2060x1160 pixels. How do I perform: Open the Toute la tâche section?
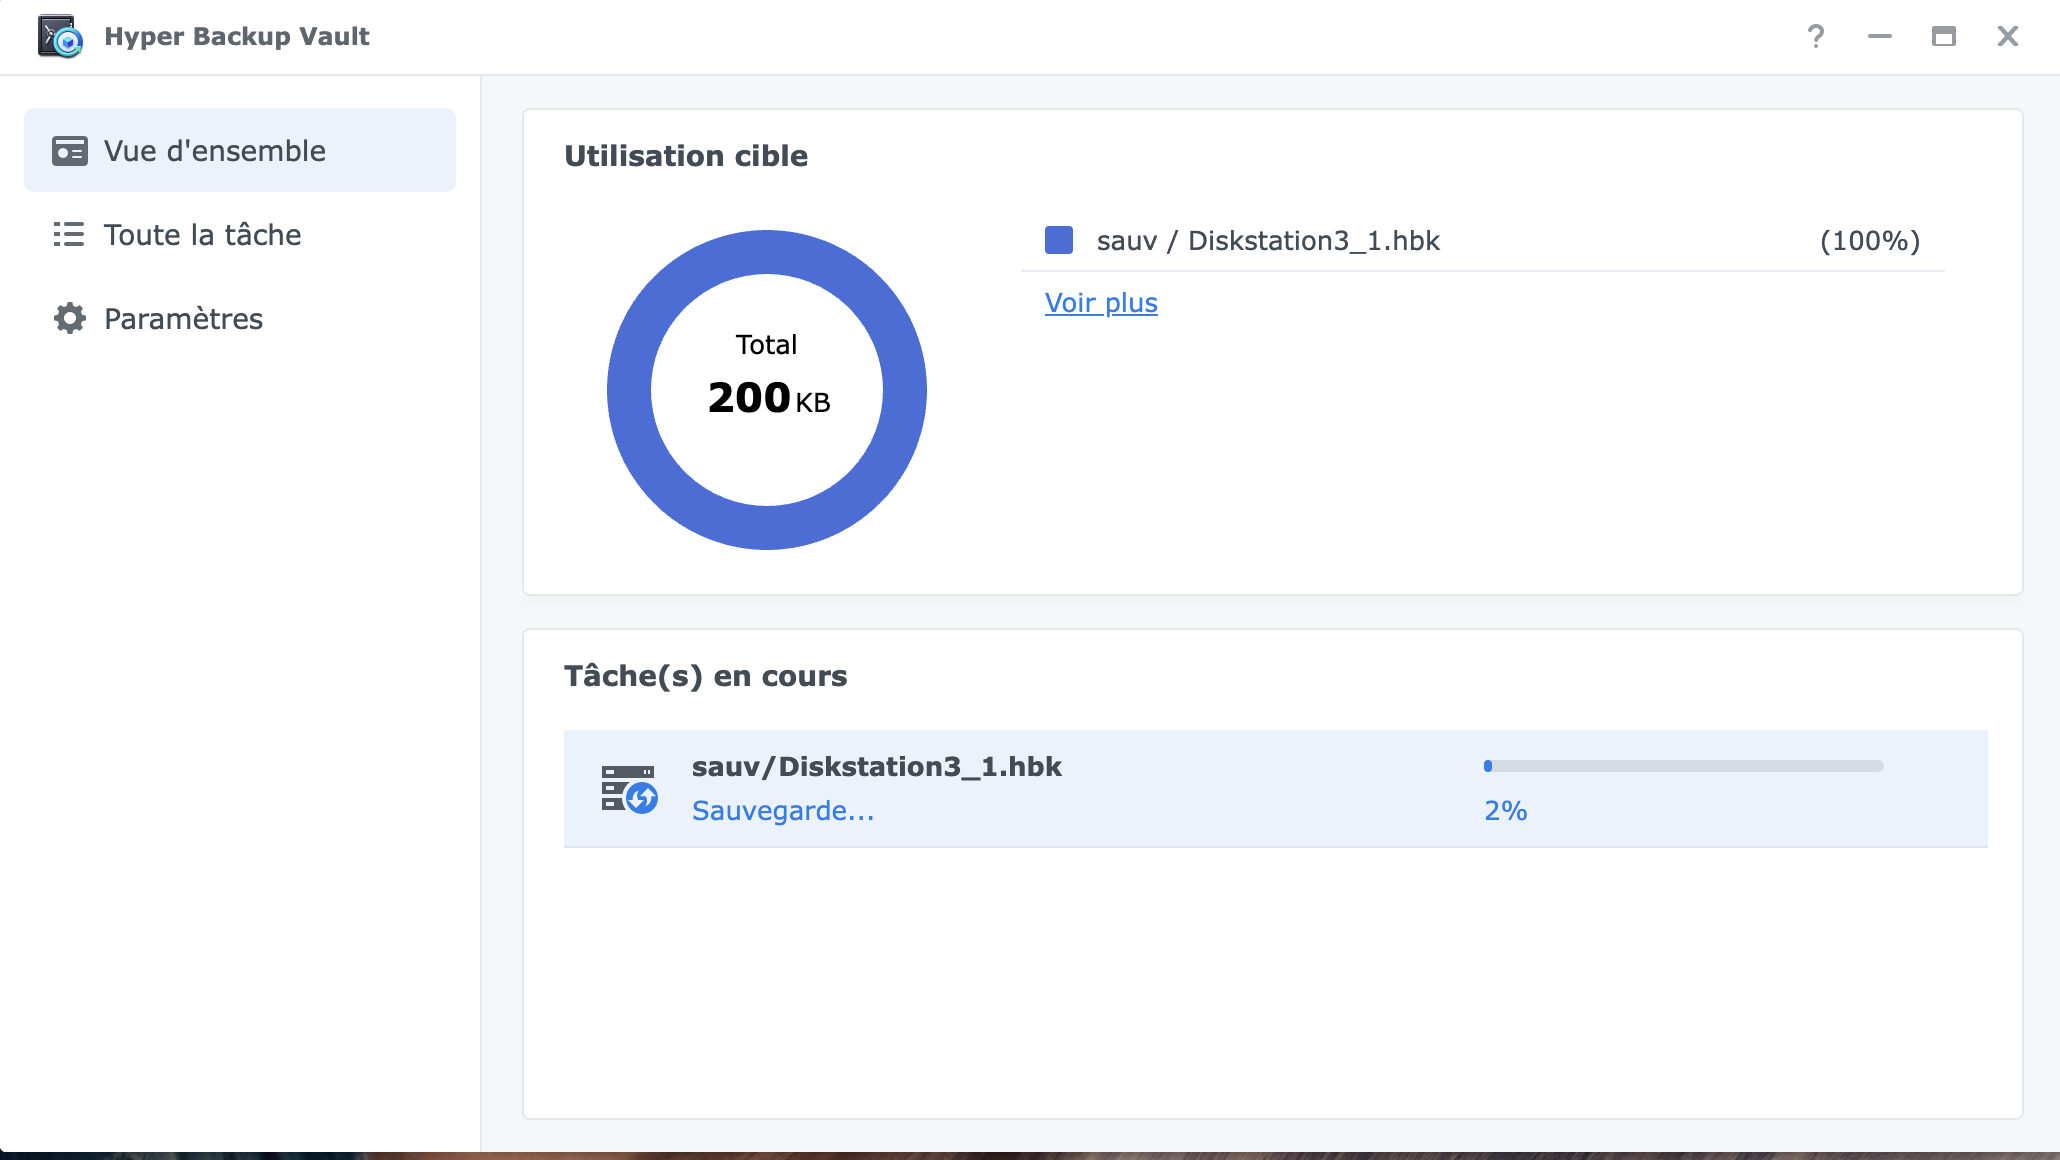240,235
